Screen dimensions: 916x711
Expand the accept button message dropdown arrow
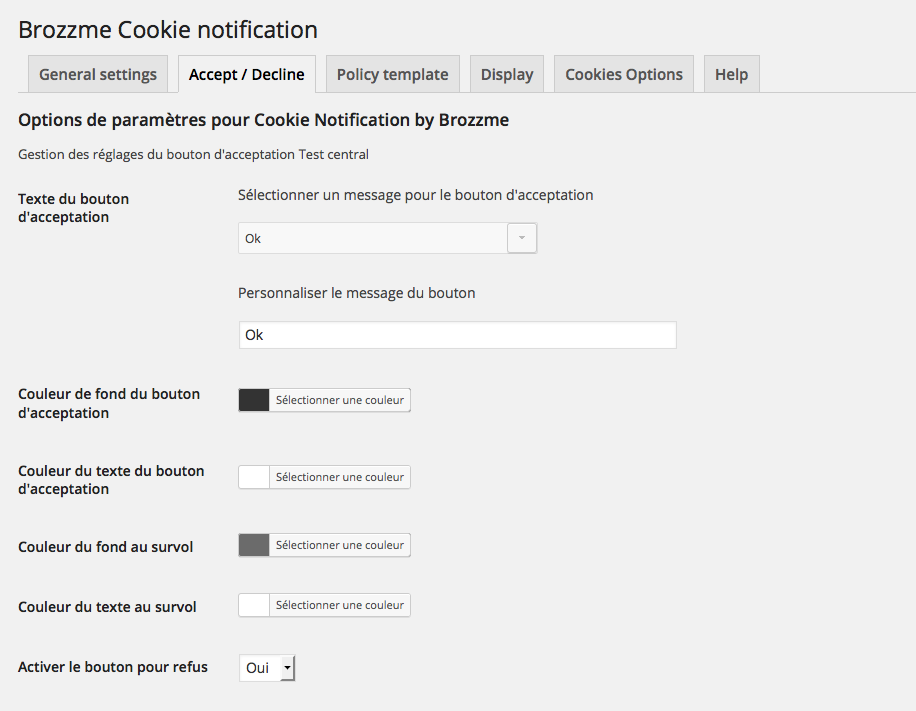(522, 239)
